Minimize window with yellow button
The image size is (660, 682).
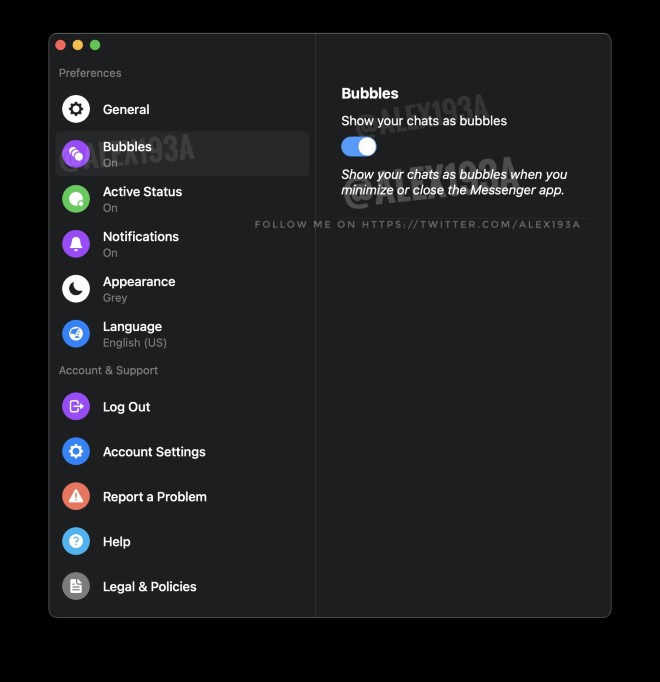pyautogui.click(x=78, y=45)
